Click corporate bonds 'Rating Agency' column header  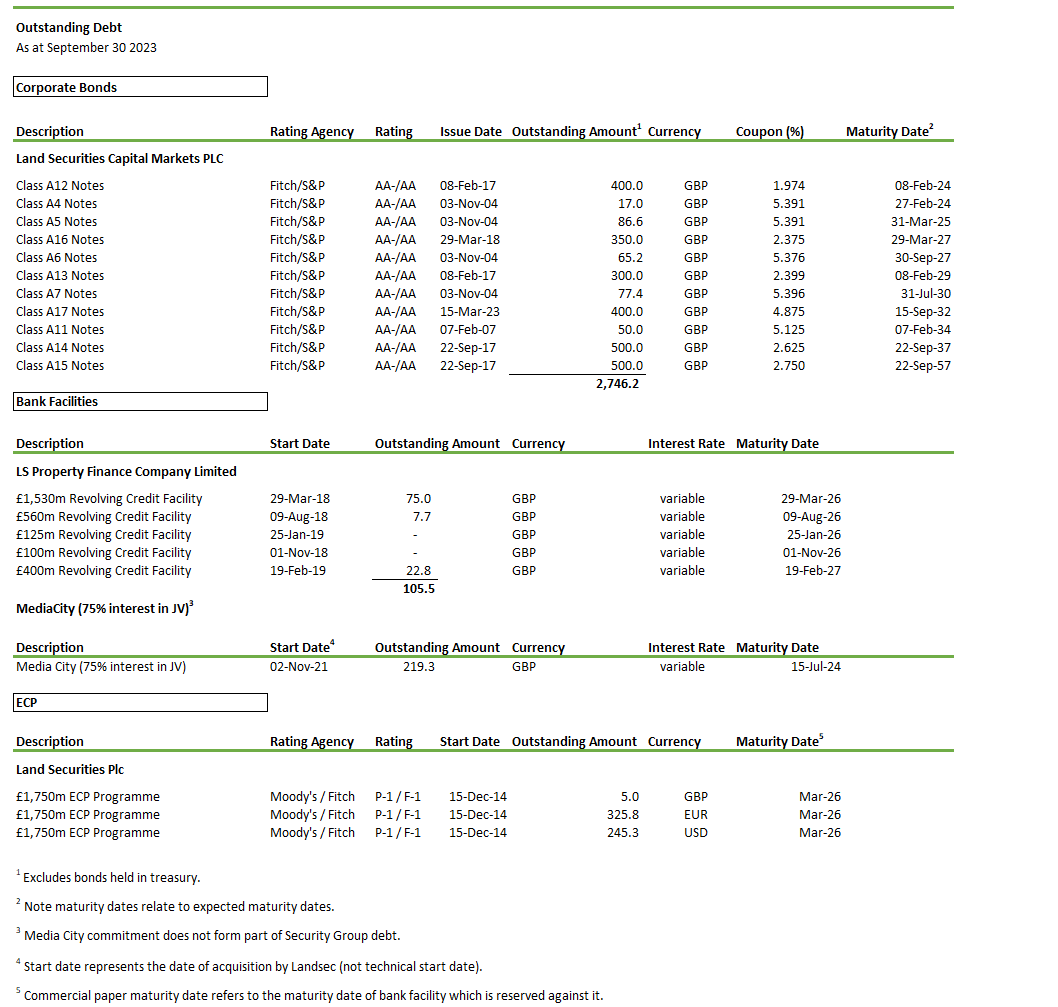[x=312, y=132]
